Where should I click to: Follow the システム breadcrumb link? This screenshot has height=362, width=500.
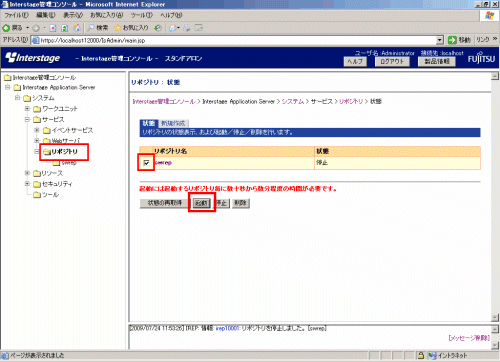pyautogui.click(x=293, y=101)
